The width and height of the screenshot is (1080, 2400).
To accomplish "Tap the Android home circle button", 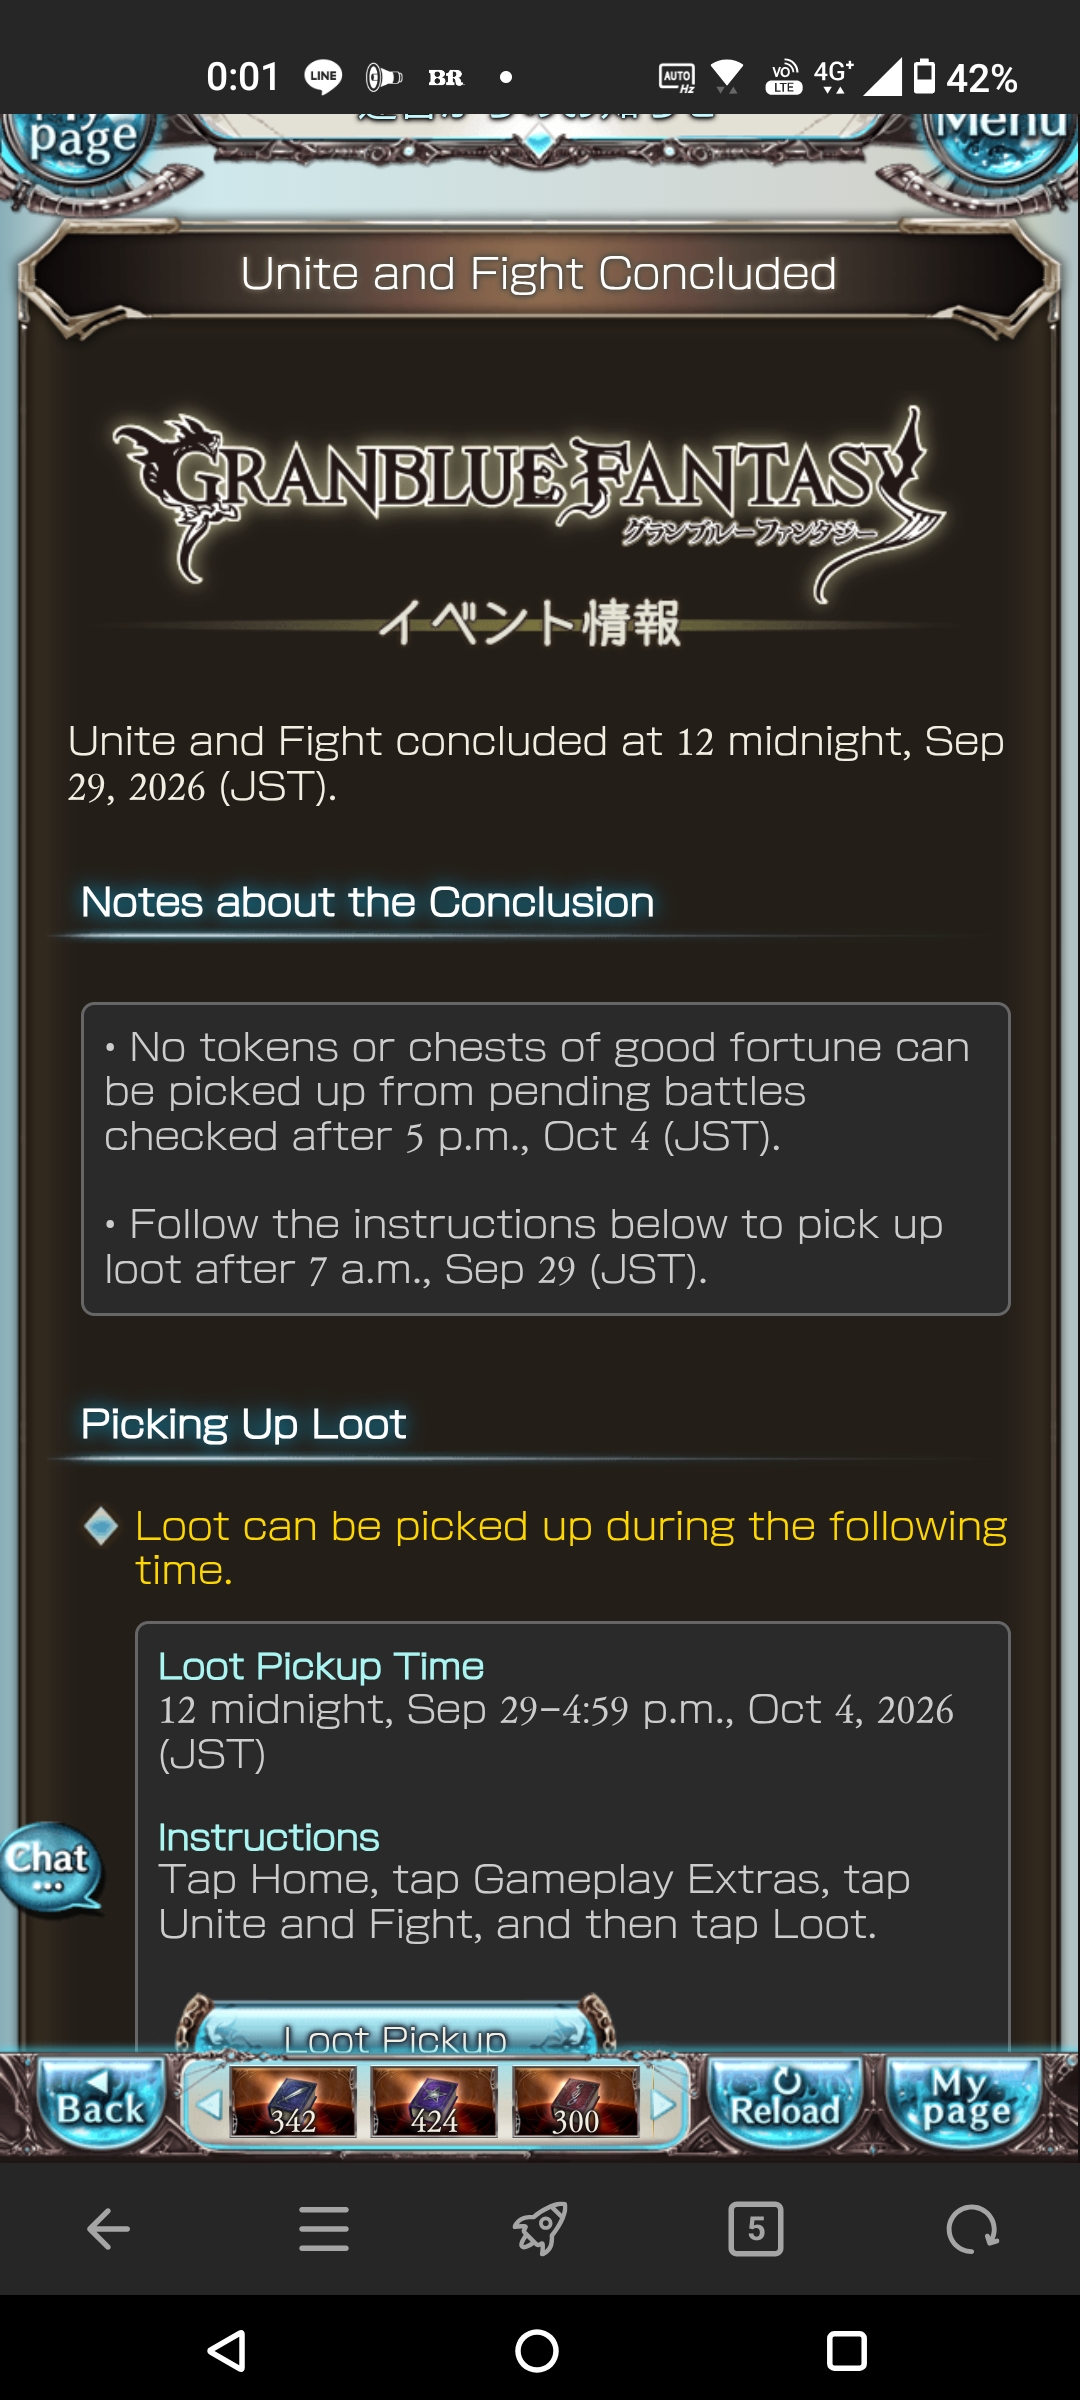I will pos(537,2350).
